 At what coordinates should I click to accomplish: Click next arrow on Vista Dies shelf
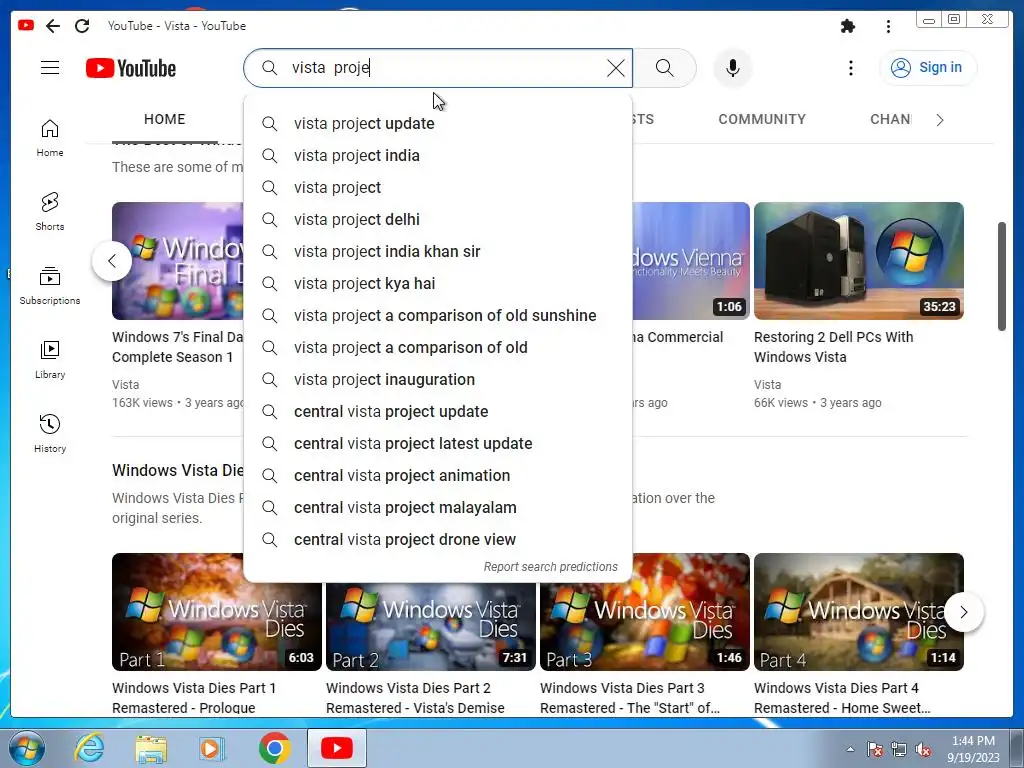964,612
